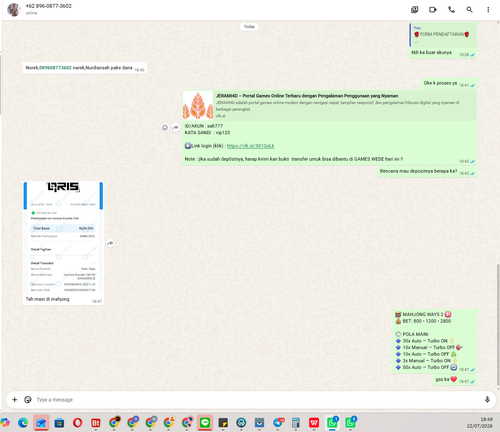The image size is (500, 432).
Task: Forward the JERAMI4D link message
Action: (x=176, y=128)
